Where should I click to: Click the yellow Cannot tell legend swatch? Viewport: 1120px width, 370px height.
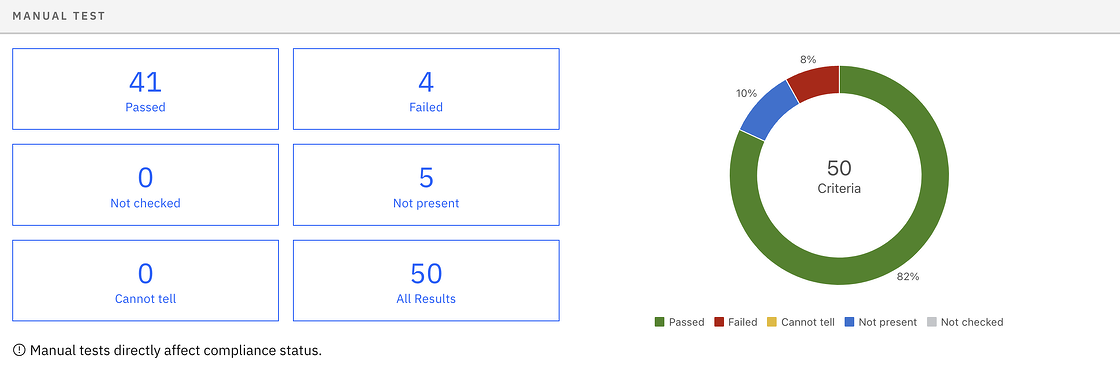click(x=772, y=322)
